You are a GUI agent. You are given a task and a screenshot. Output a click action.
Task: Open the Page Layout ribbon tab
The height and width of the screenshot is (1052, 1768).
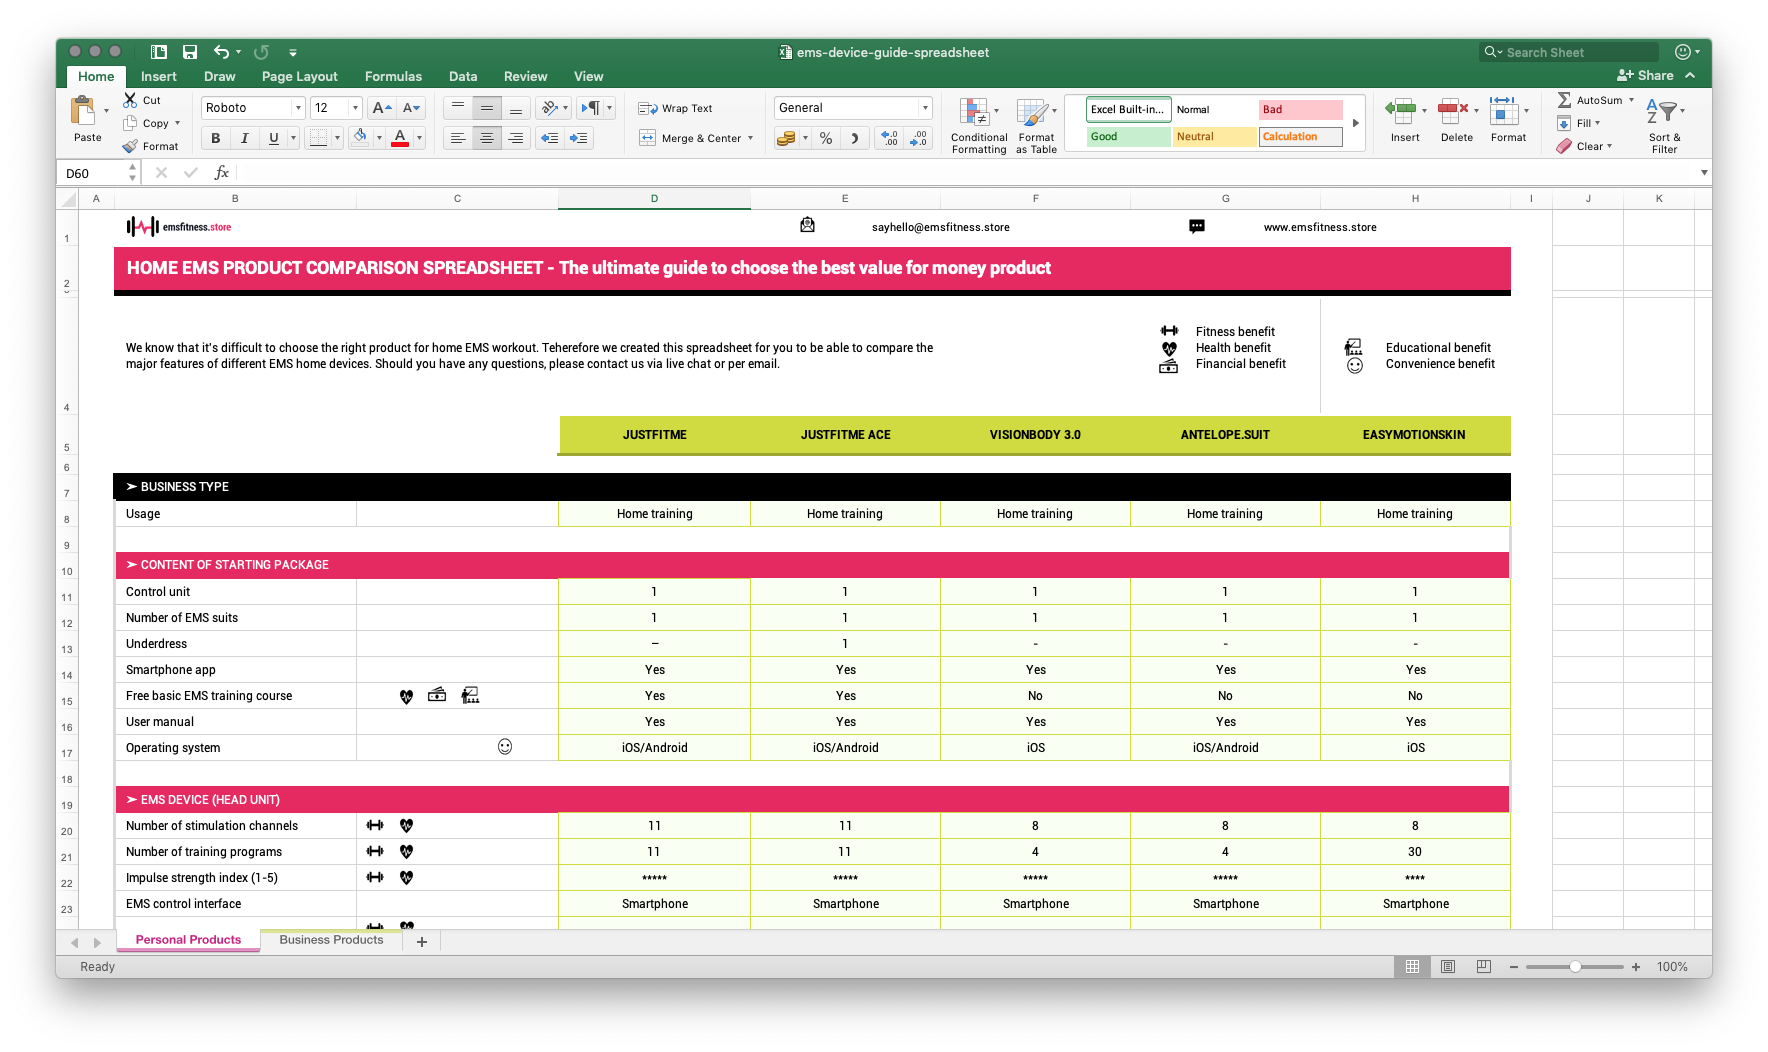pyautogui.click(x=299, y=76)
